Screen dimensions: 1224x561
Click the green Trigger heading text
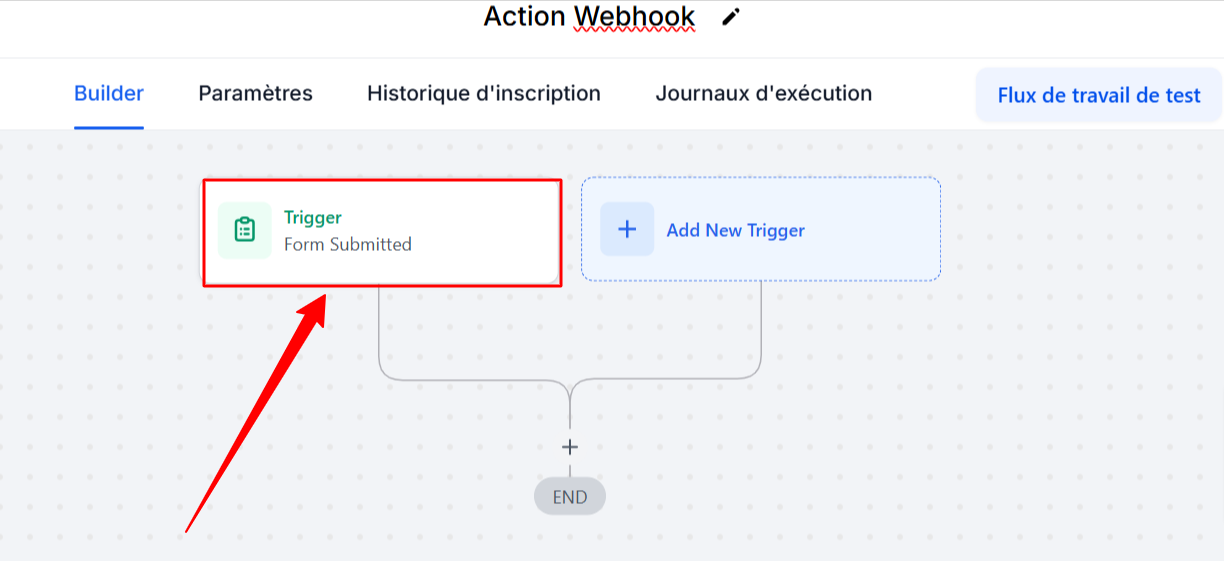(x=313, y=217)
